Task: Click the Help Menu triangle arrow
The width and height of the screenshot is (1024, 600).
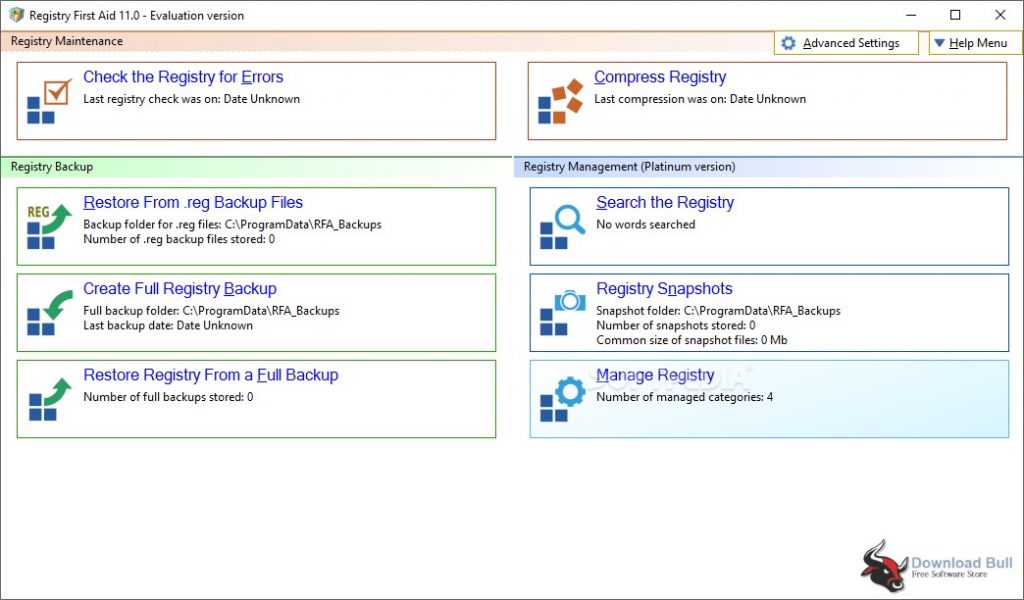Action: click(x=939, y=43)
